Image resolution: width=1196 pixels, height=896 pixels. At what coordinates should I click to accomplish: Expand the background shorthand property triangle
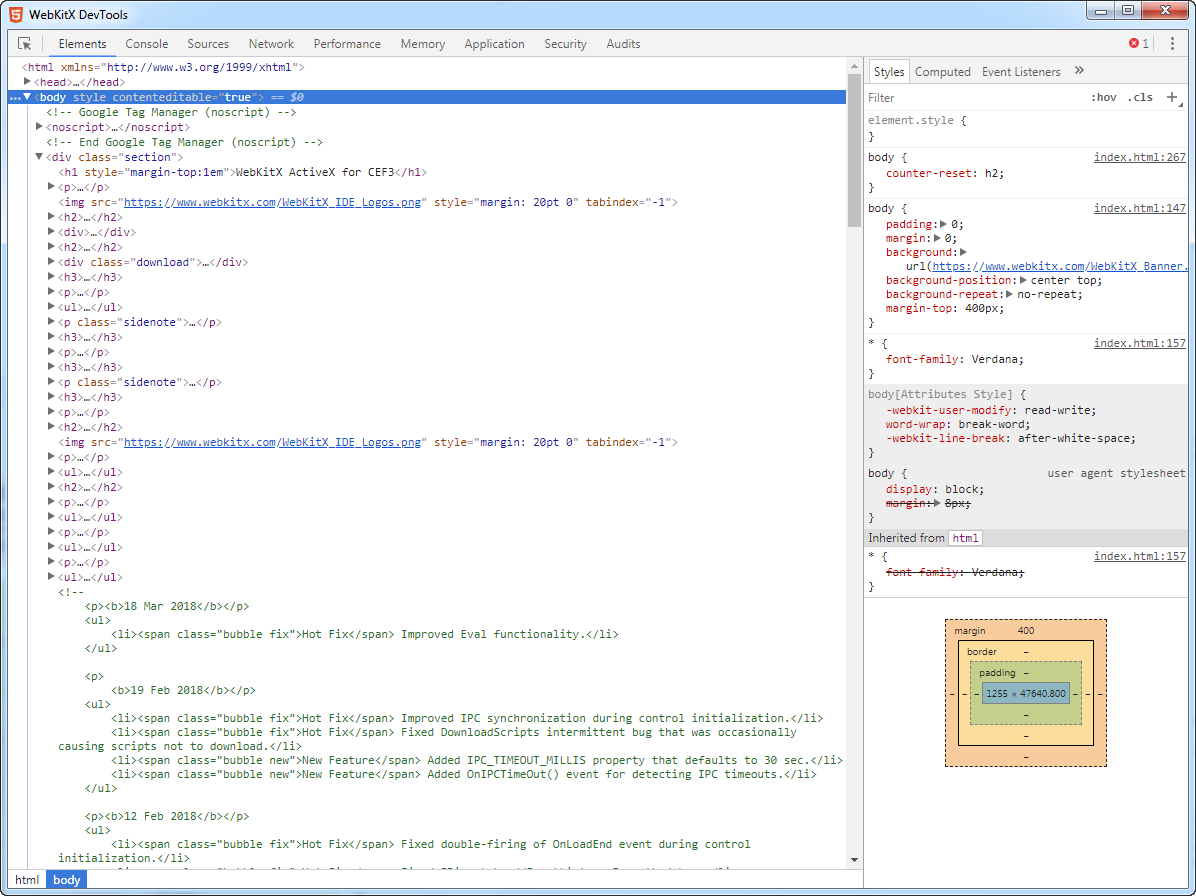(x=963, y=252)
